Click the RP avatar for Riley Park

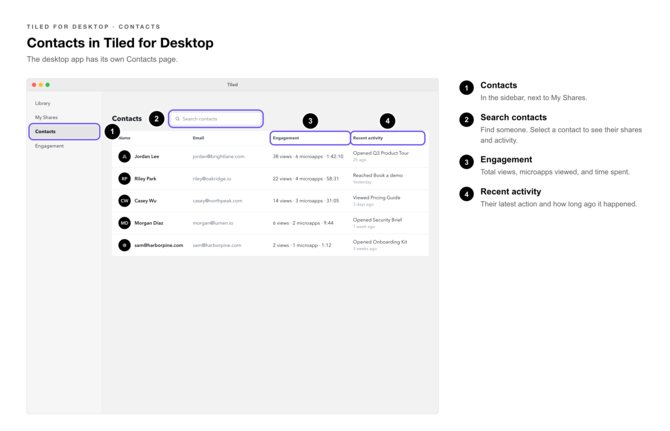124,179
